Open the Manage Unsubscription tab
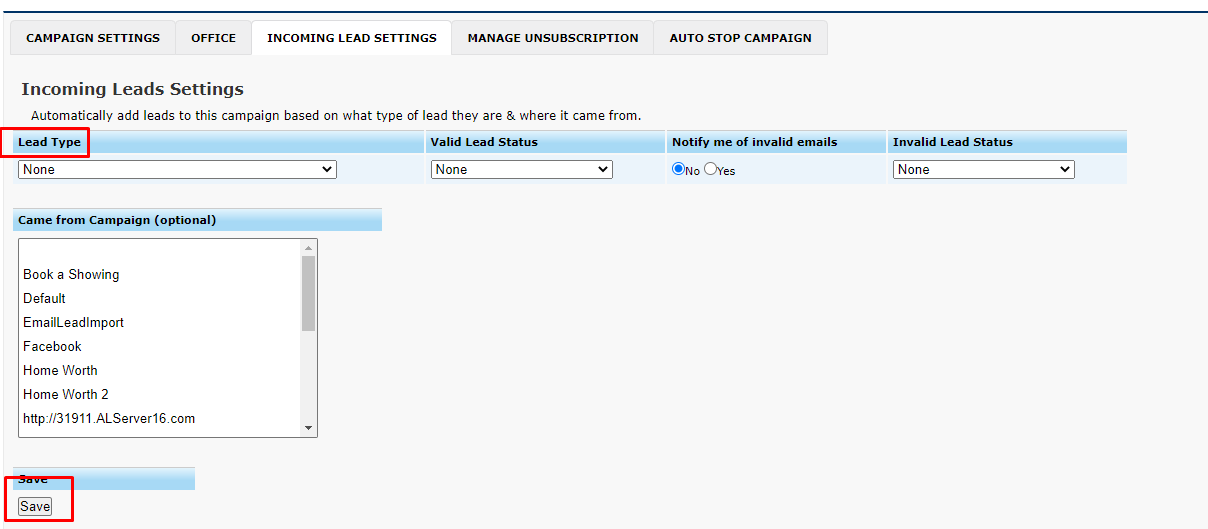 [x=553, y=38]
